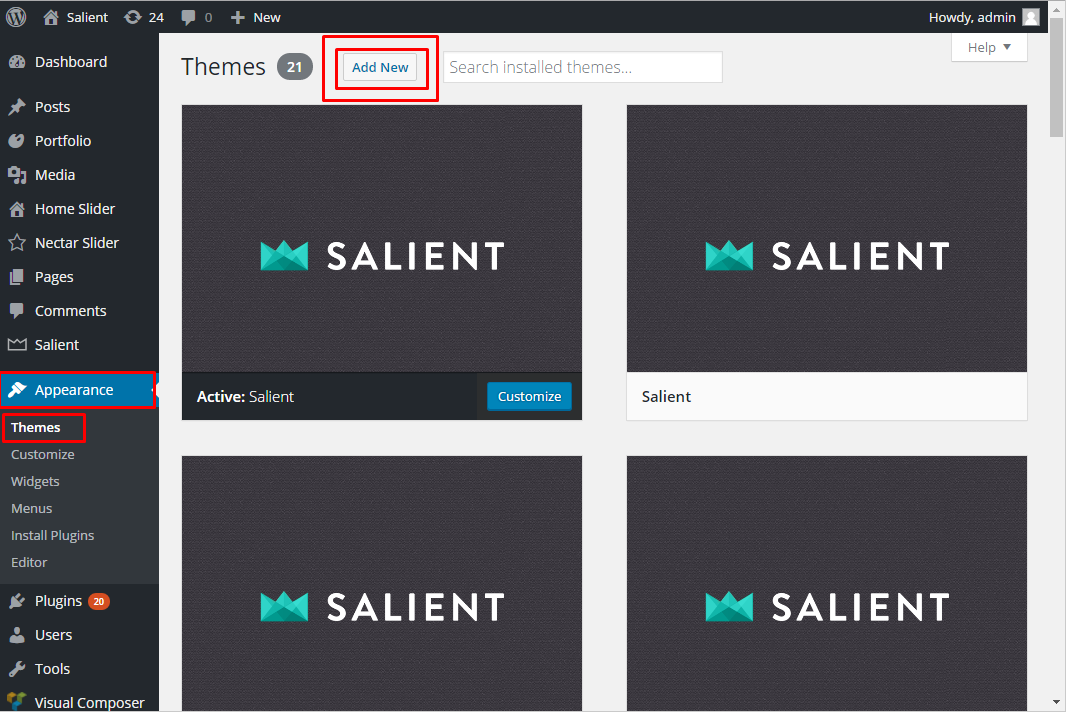Viewport: 1066px width, 712px height.
Task: Click the Comments speech bubble sidebar icon
Action: (17, 311)
